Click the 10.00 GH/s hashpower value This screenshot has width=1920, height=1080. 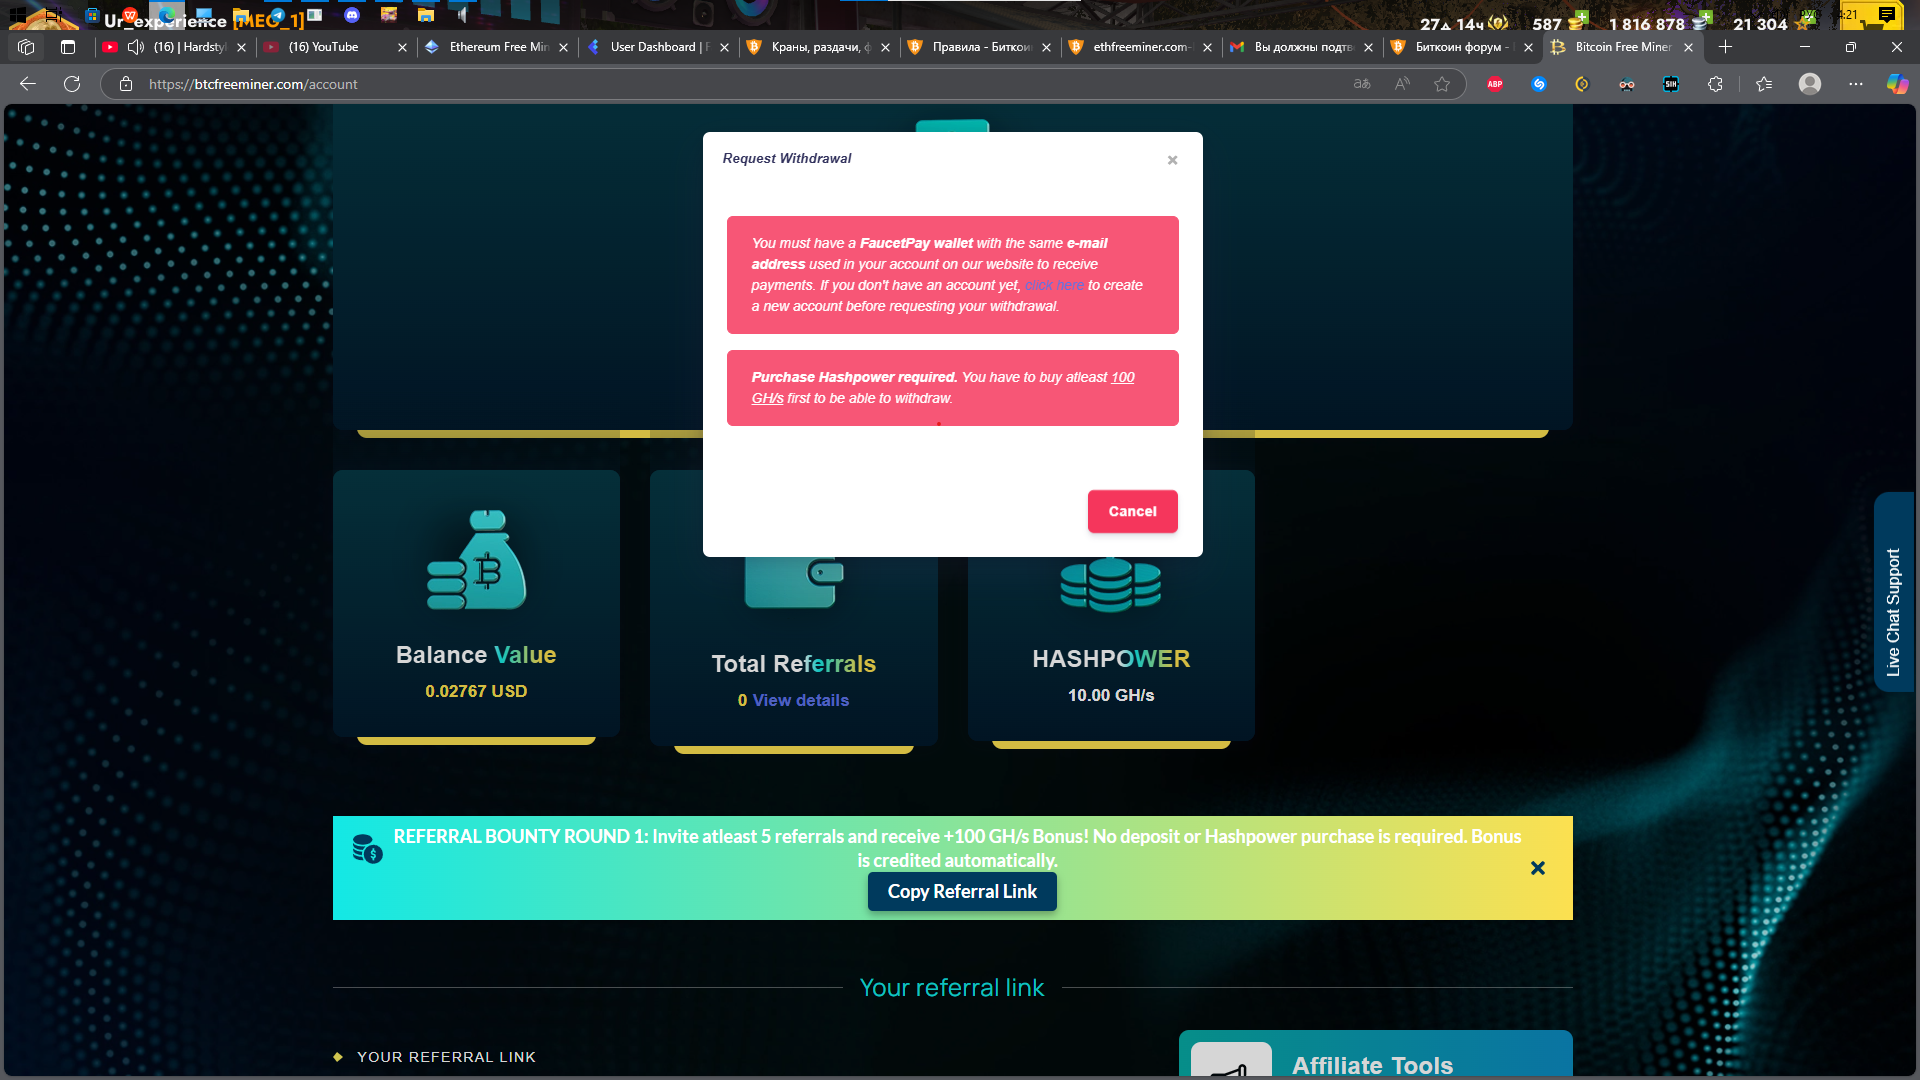coord(1111,695)
